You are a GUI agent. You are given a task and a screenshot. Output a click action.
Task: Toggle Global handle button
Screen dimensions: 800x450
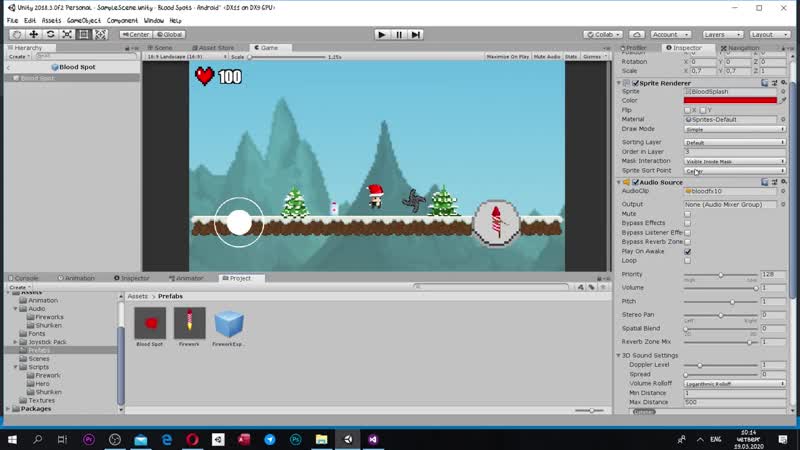point(169,35)
